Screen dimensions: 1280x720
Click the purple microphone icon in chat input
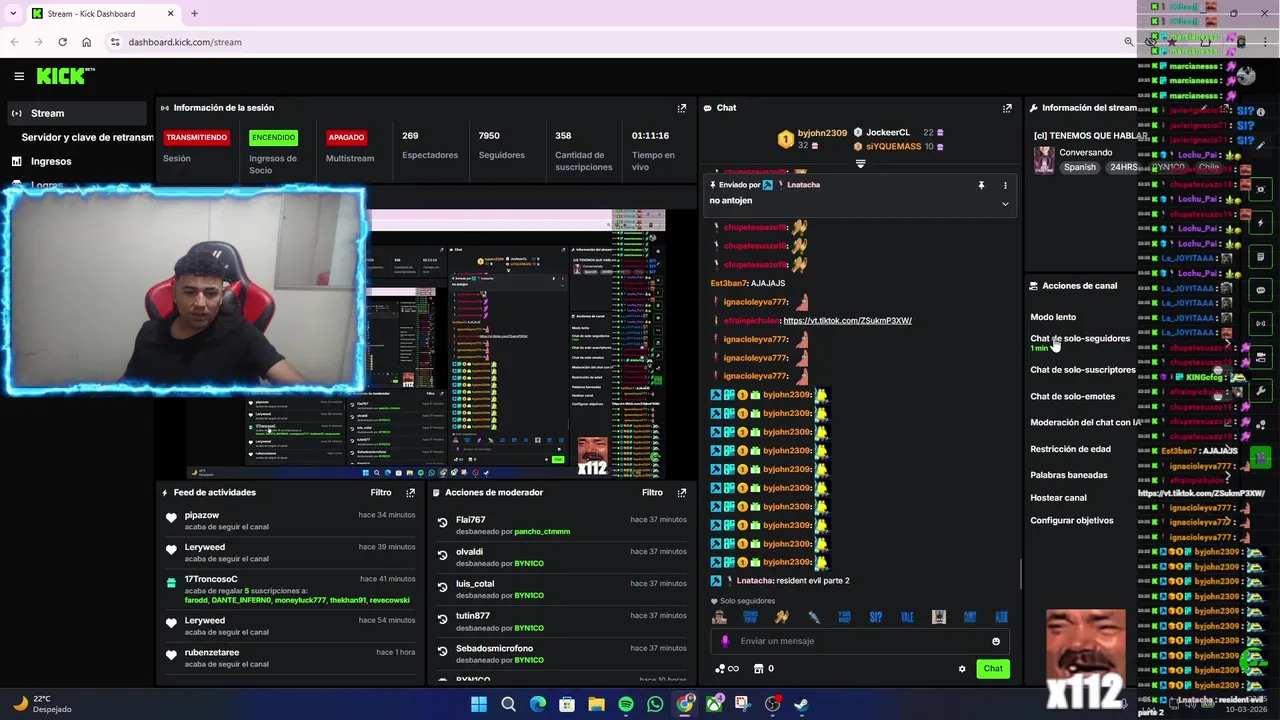point(726,642)
